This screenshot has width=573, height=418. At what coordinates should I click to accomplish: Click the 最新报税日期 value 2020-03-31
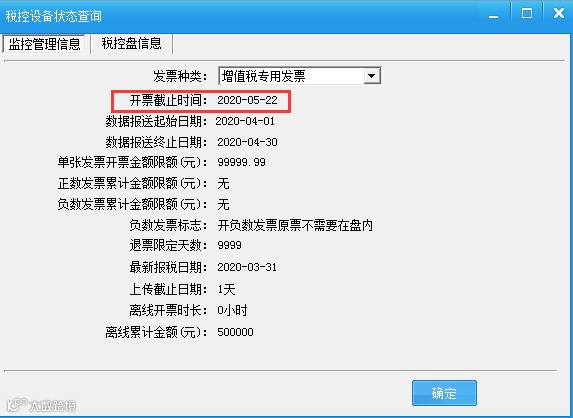247,267
